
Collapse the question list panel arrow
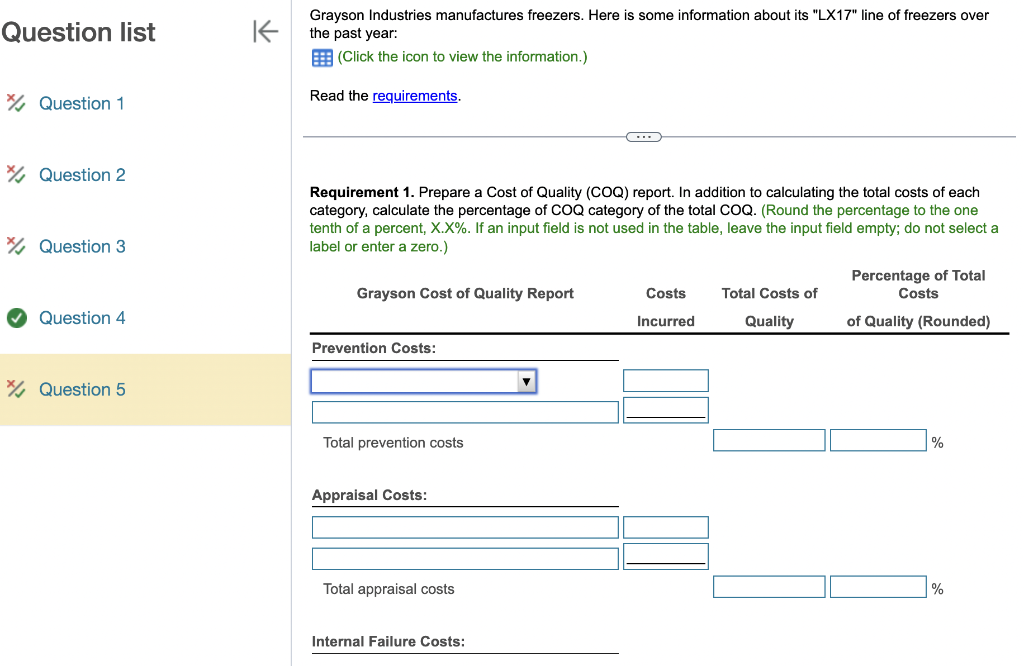(266, 31)
